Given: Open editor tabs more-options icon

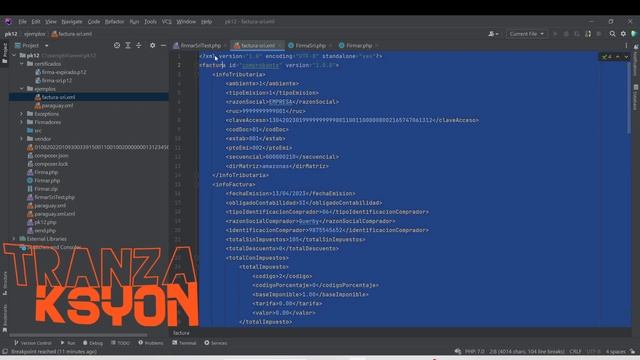Looking at the screenshot, I should tap(626, 45).
